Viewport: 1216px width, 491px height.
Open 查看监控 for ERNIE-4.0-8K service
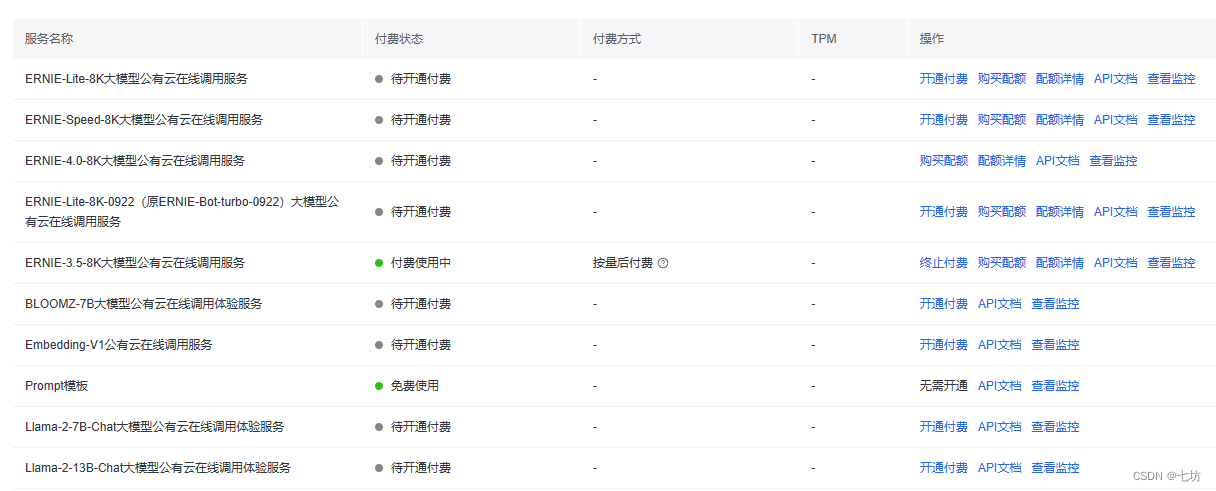tap(1113, 161)
